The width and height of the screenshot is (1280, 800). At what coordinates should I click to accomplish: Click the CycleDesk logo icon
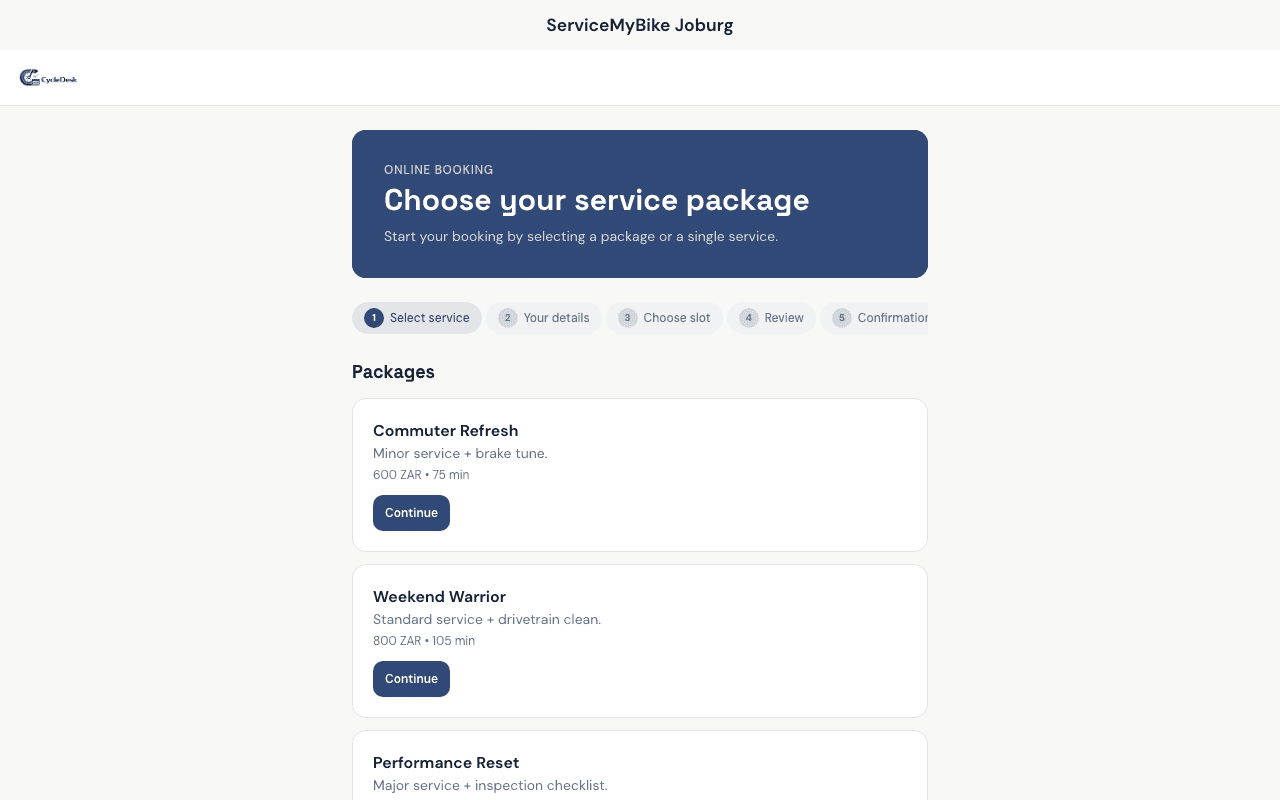point(28,77)
